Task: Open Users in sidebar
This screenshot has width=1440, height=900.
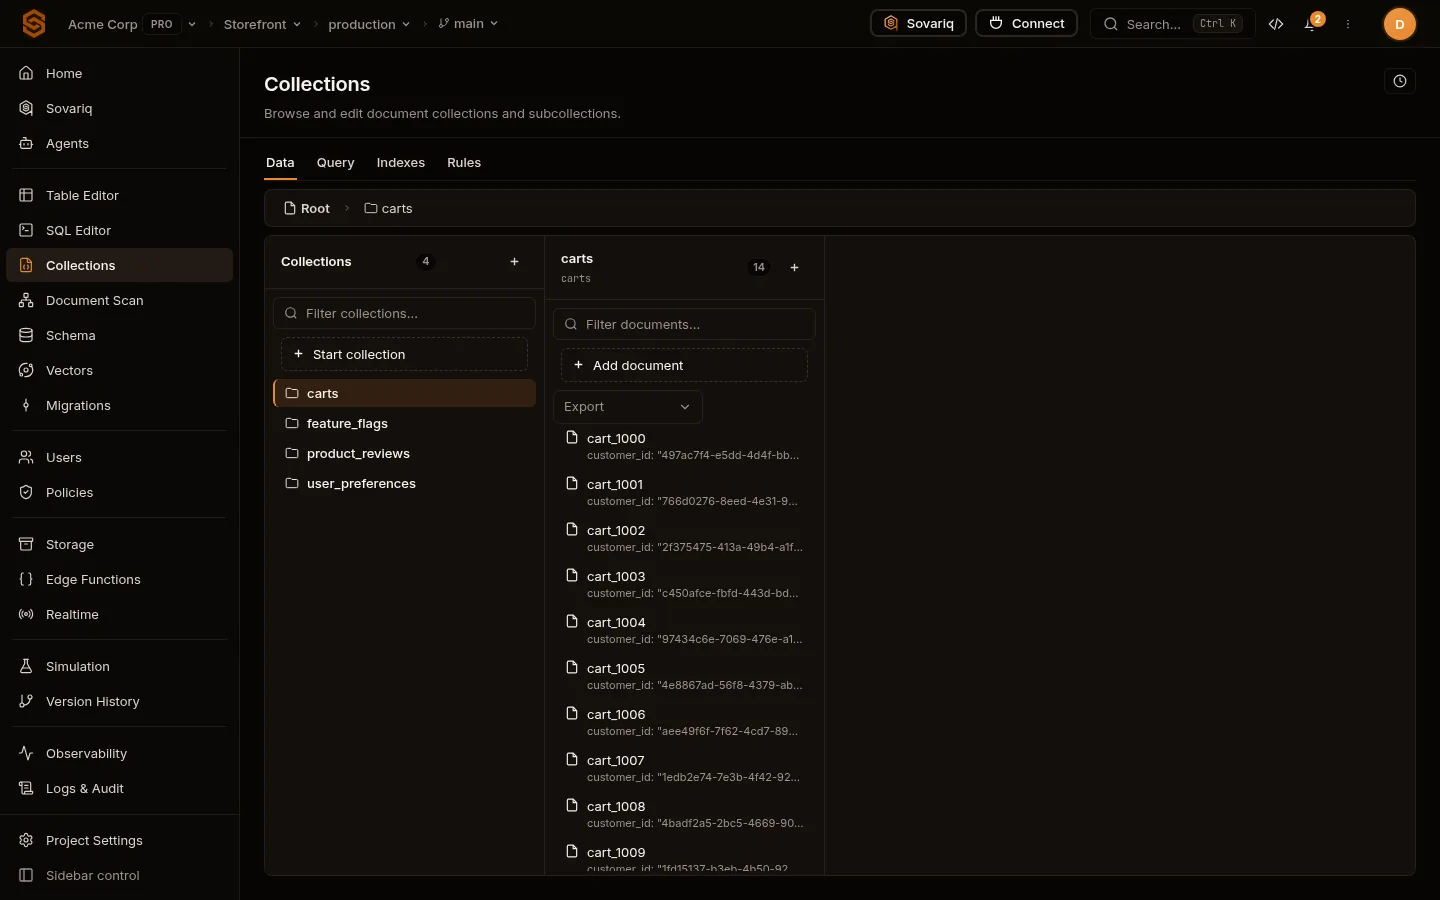Action: click(120, 457)
